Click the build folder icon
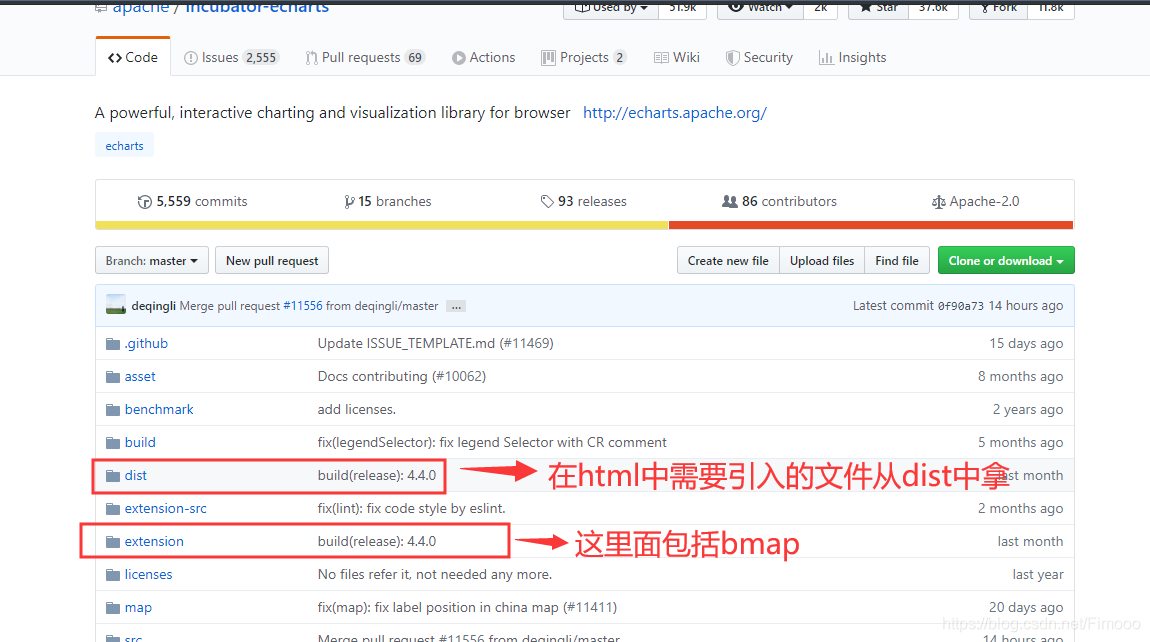This screenshot has height=642, width=1150. 113,443
